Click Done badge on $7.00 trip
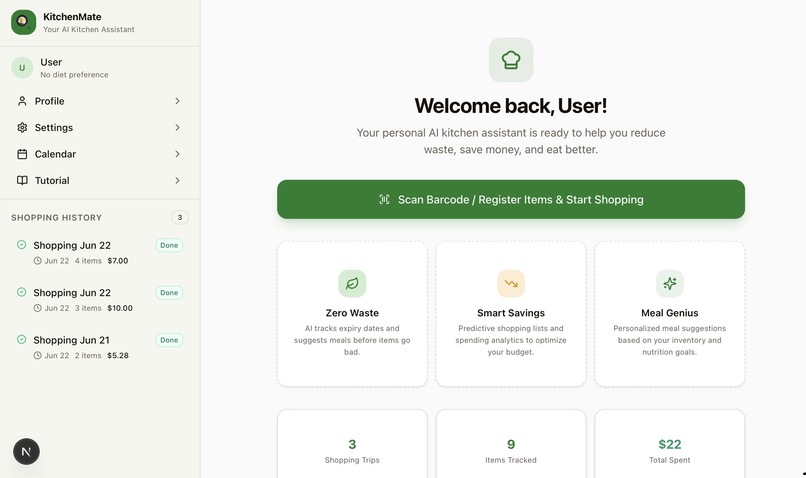The width and height of the screenshot is (806, 478). [x=169, y=245]
